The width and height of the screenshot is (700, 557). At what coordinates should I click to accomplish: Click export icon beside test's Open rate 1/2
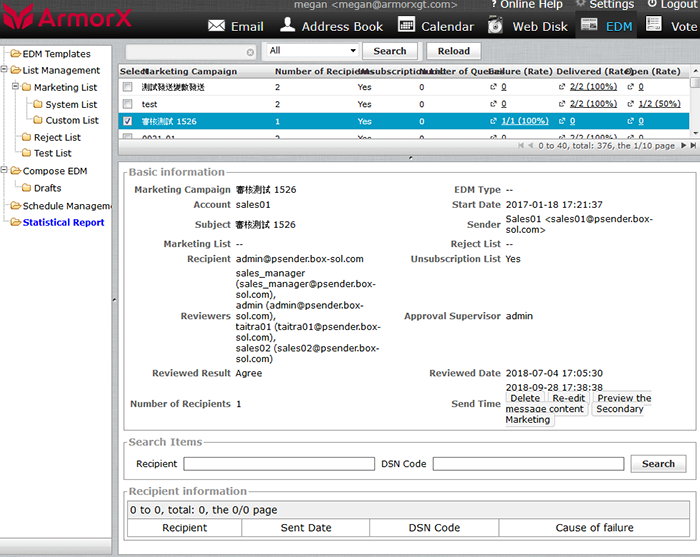coord(630,104)
